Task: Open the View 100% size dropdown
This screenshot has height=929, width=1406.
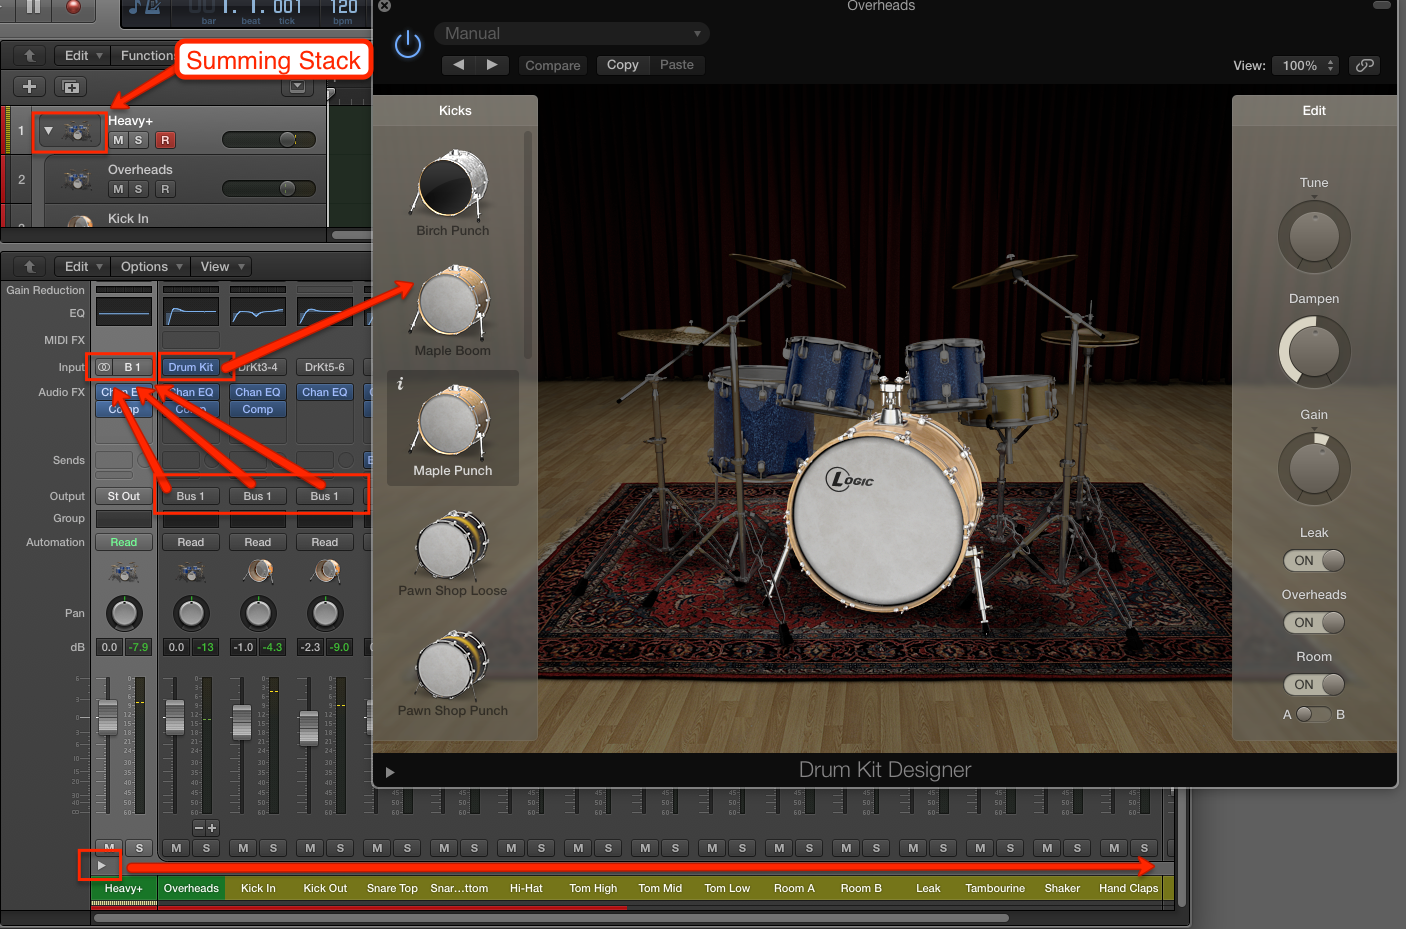Action: [1305, 65]
